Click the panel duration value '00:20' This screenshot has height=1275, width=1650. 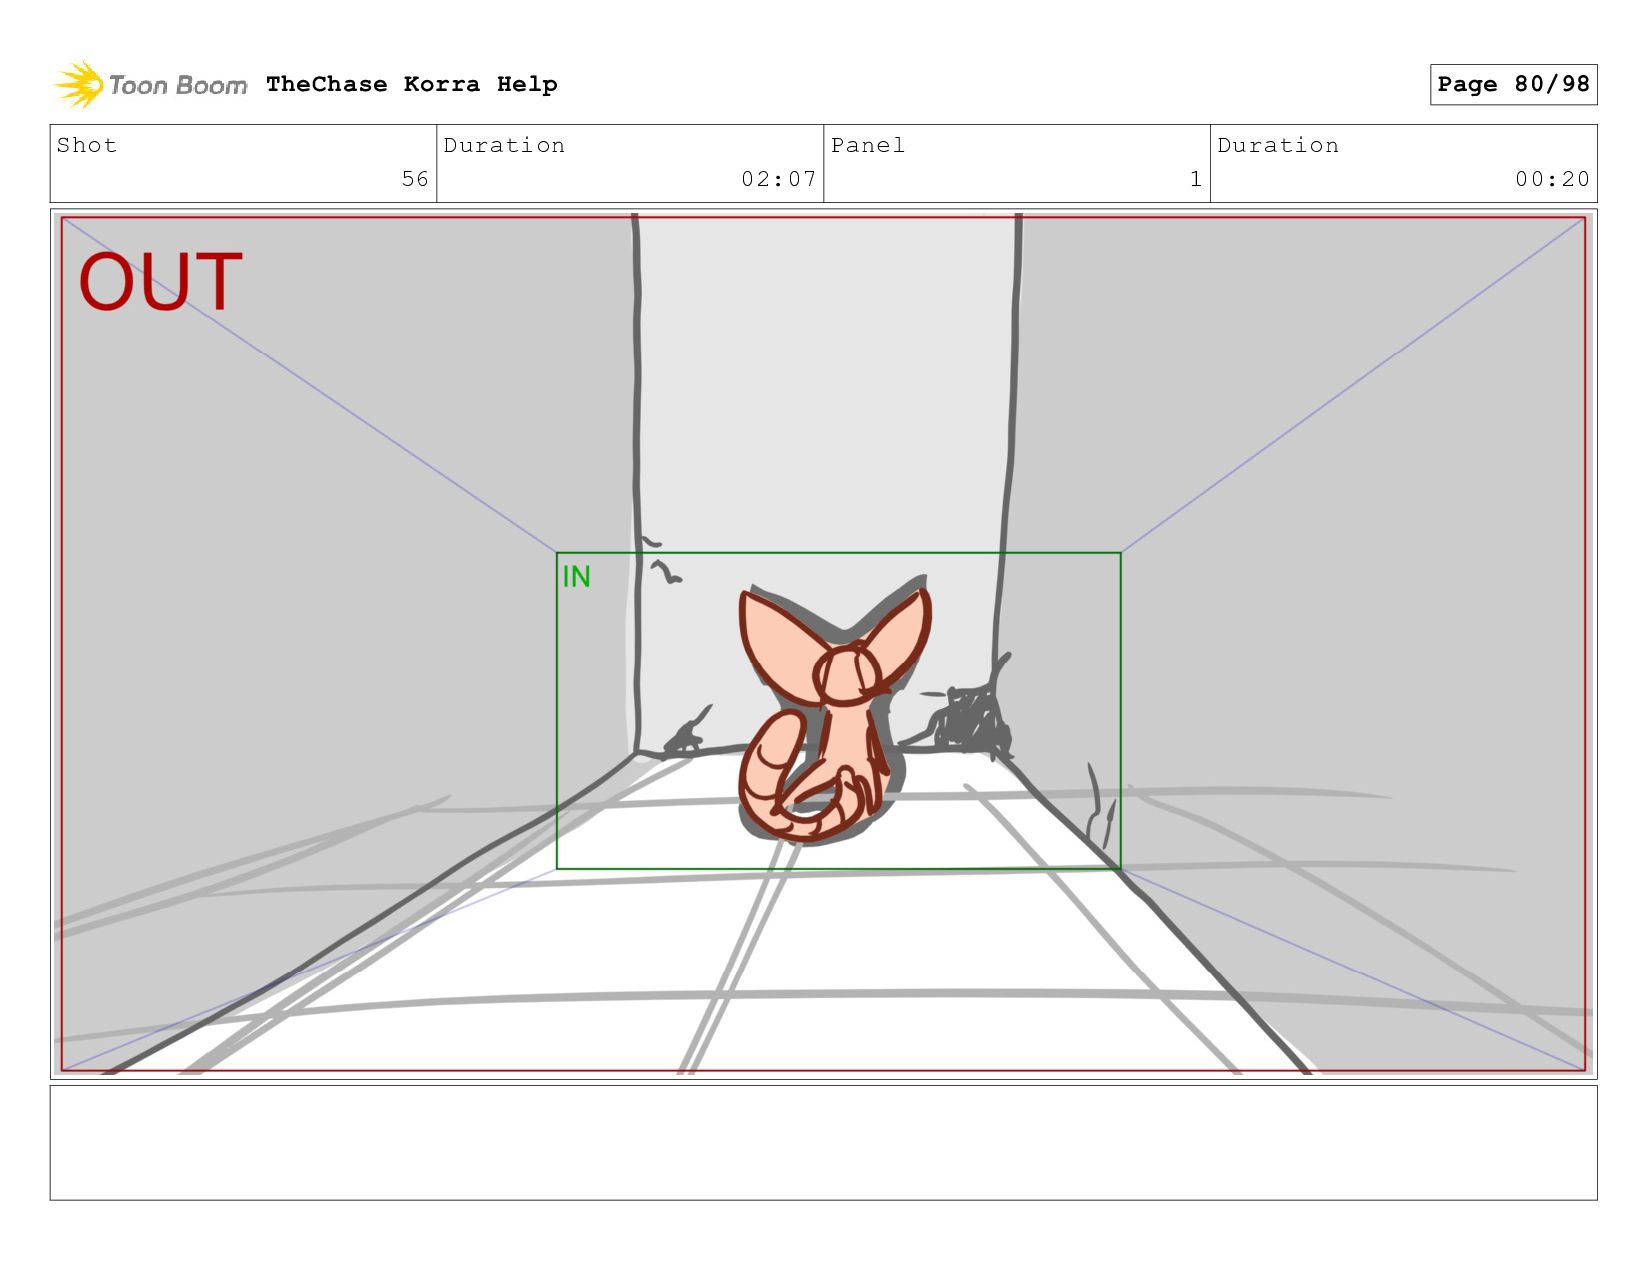pyautogui.click(x=1552, y=179)
